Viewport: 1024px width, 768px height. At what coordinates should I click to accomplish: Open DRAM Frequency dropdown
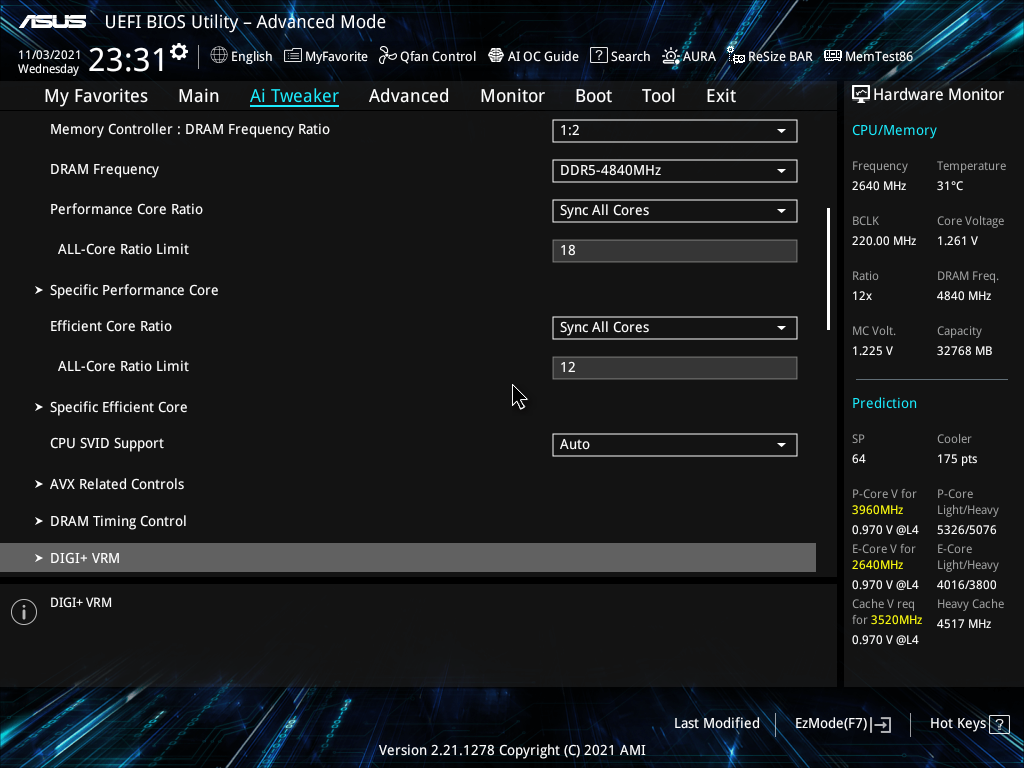click(x=675, y=170)
